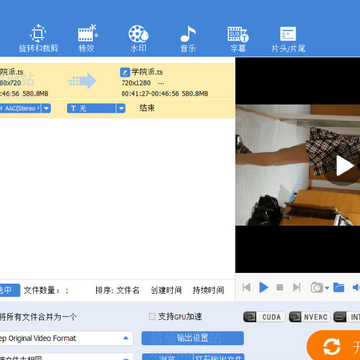Open the Effects (特效) tool
Screen dimensions: 360x360
87,38
